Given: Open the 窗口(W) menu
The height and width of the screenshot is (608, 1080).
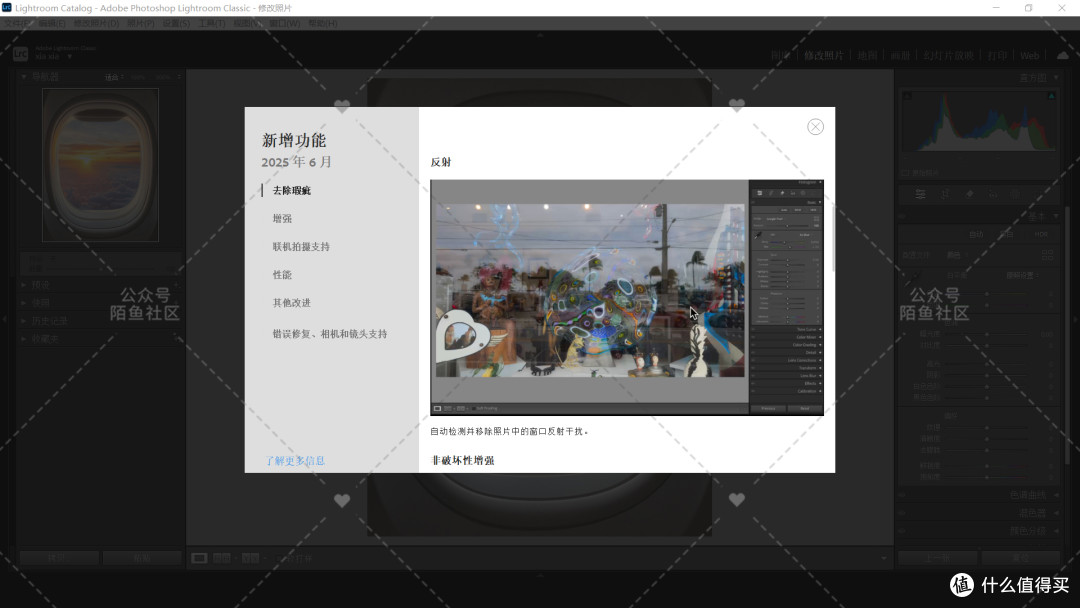Looking at the screenshot, I should [x=284, y=23].
